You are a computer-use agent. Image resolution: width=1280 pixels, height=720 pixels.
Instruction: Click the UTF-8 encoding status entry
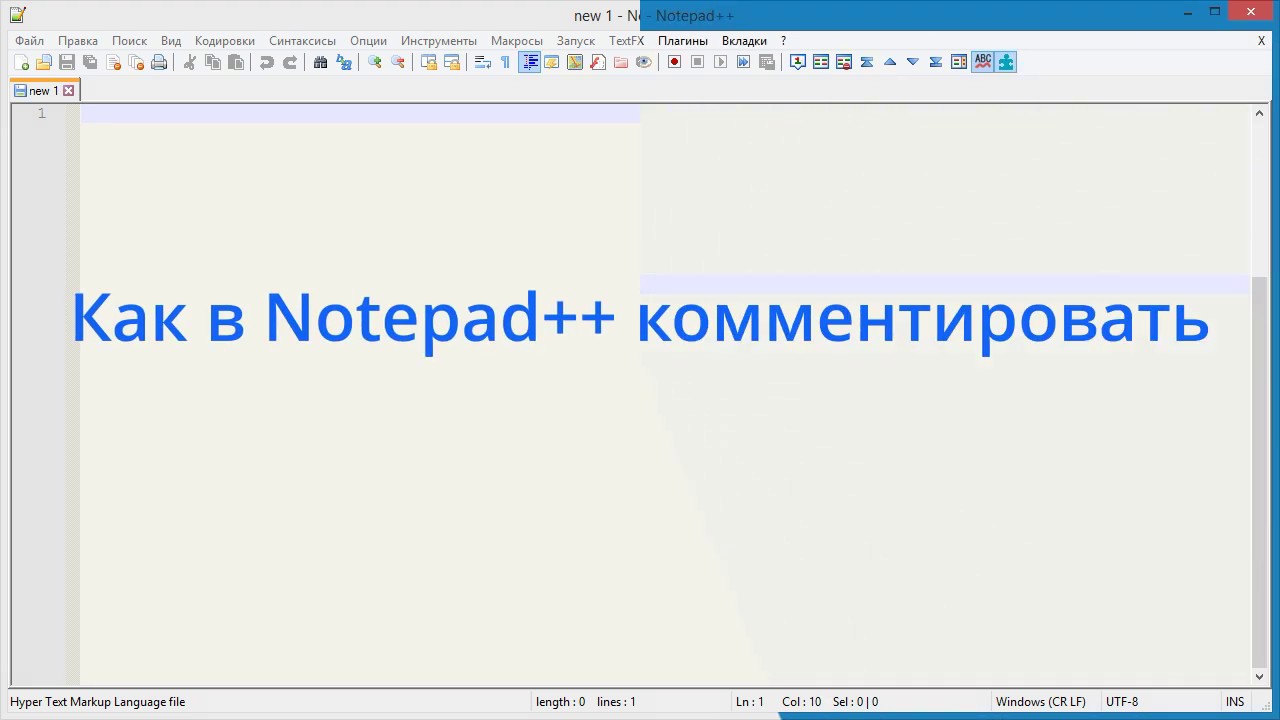pyautogui.click(x=1122, y=702)
